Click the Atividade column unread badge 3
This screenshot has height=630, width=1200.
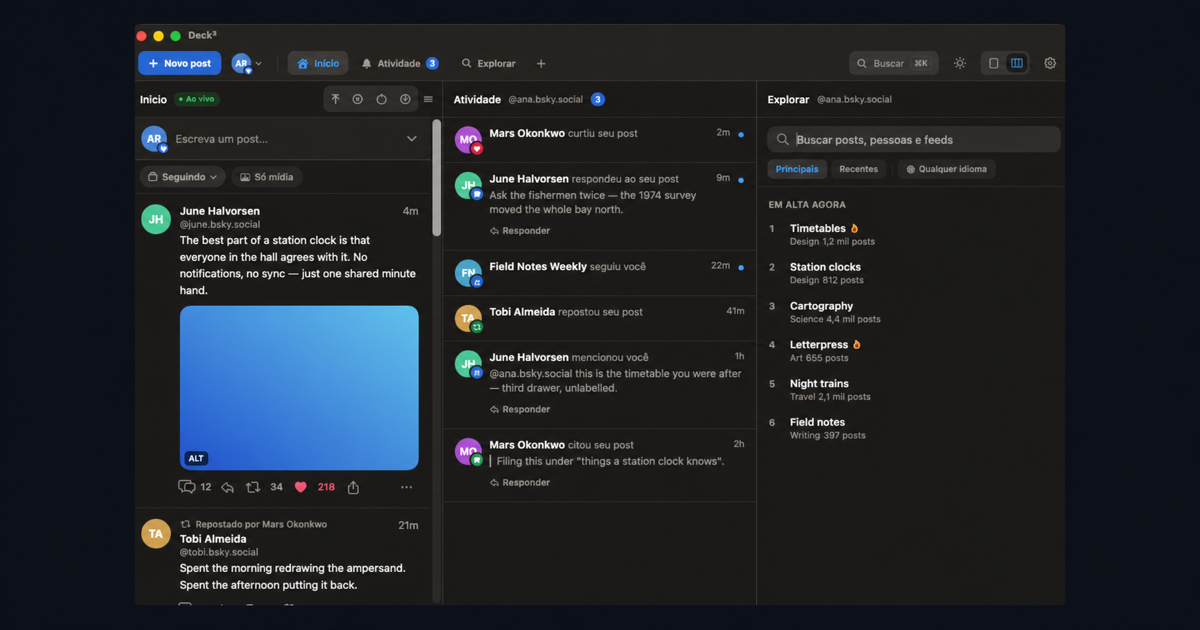(x=597, y=99)
